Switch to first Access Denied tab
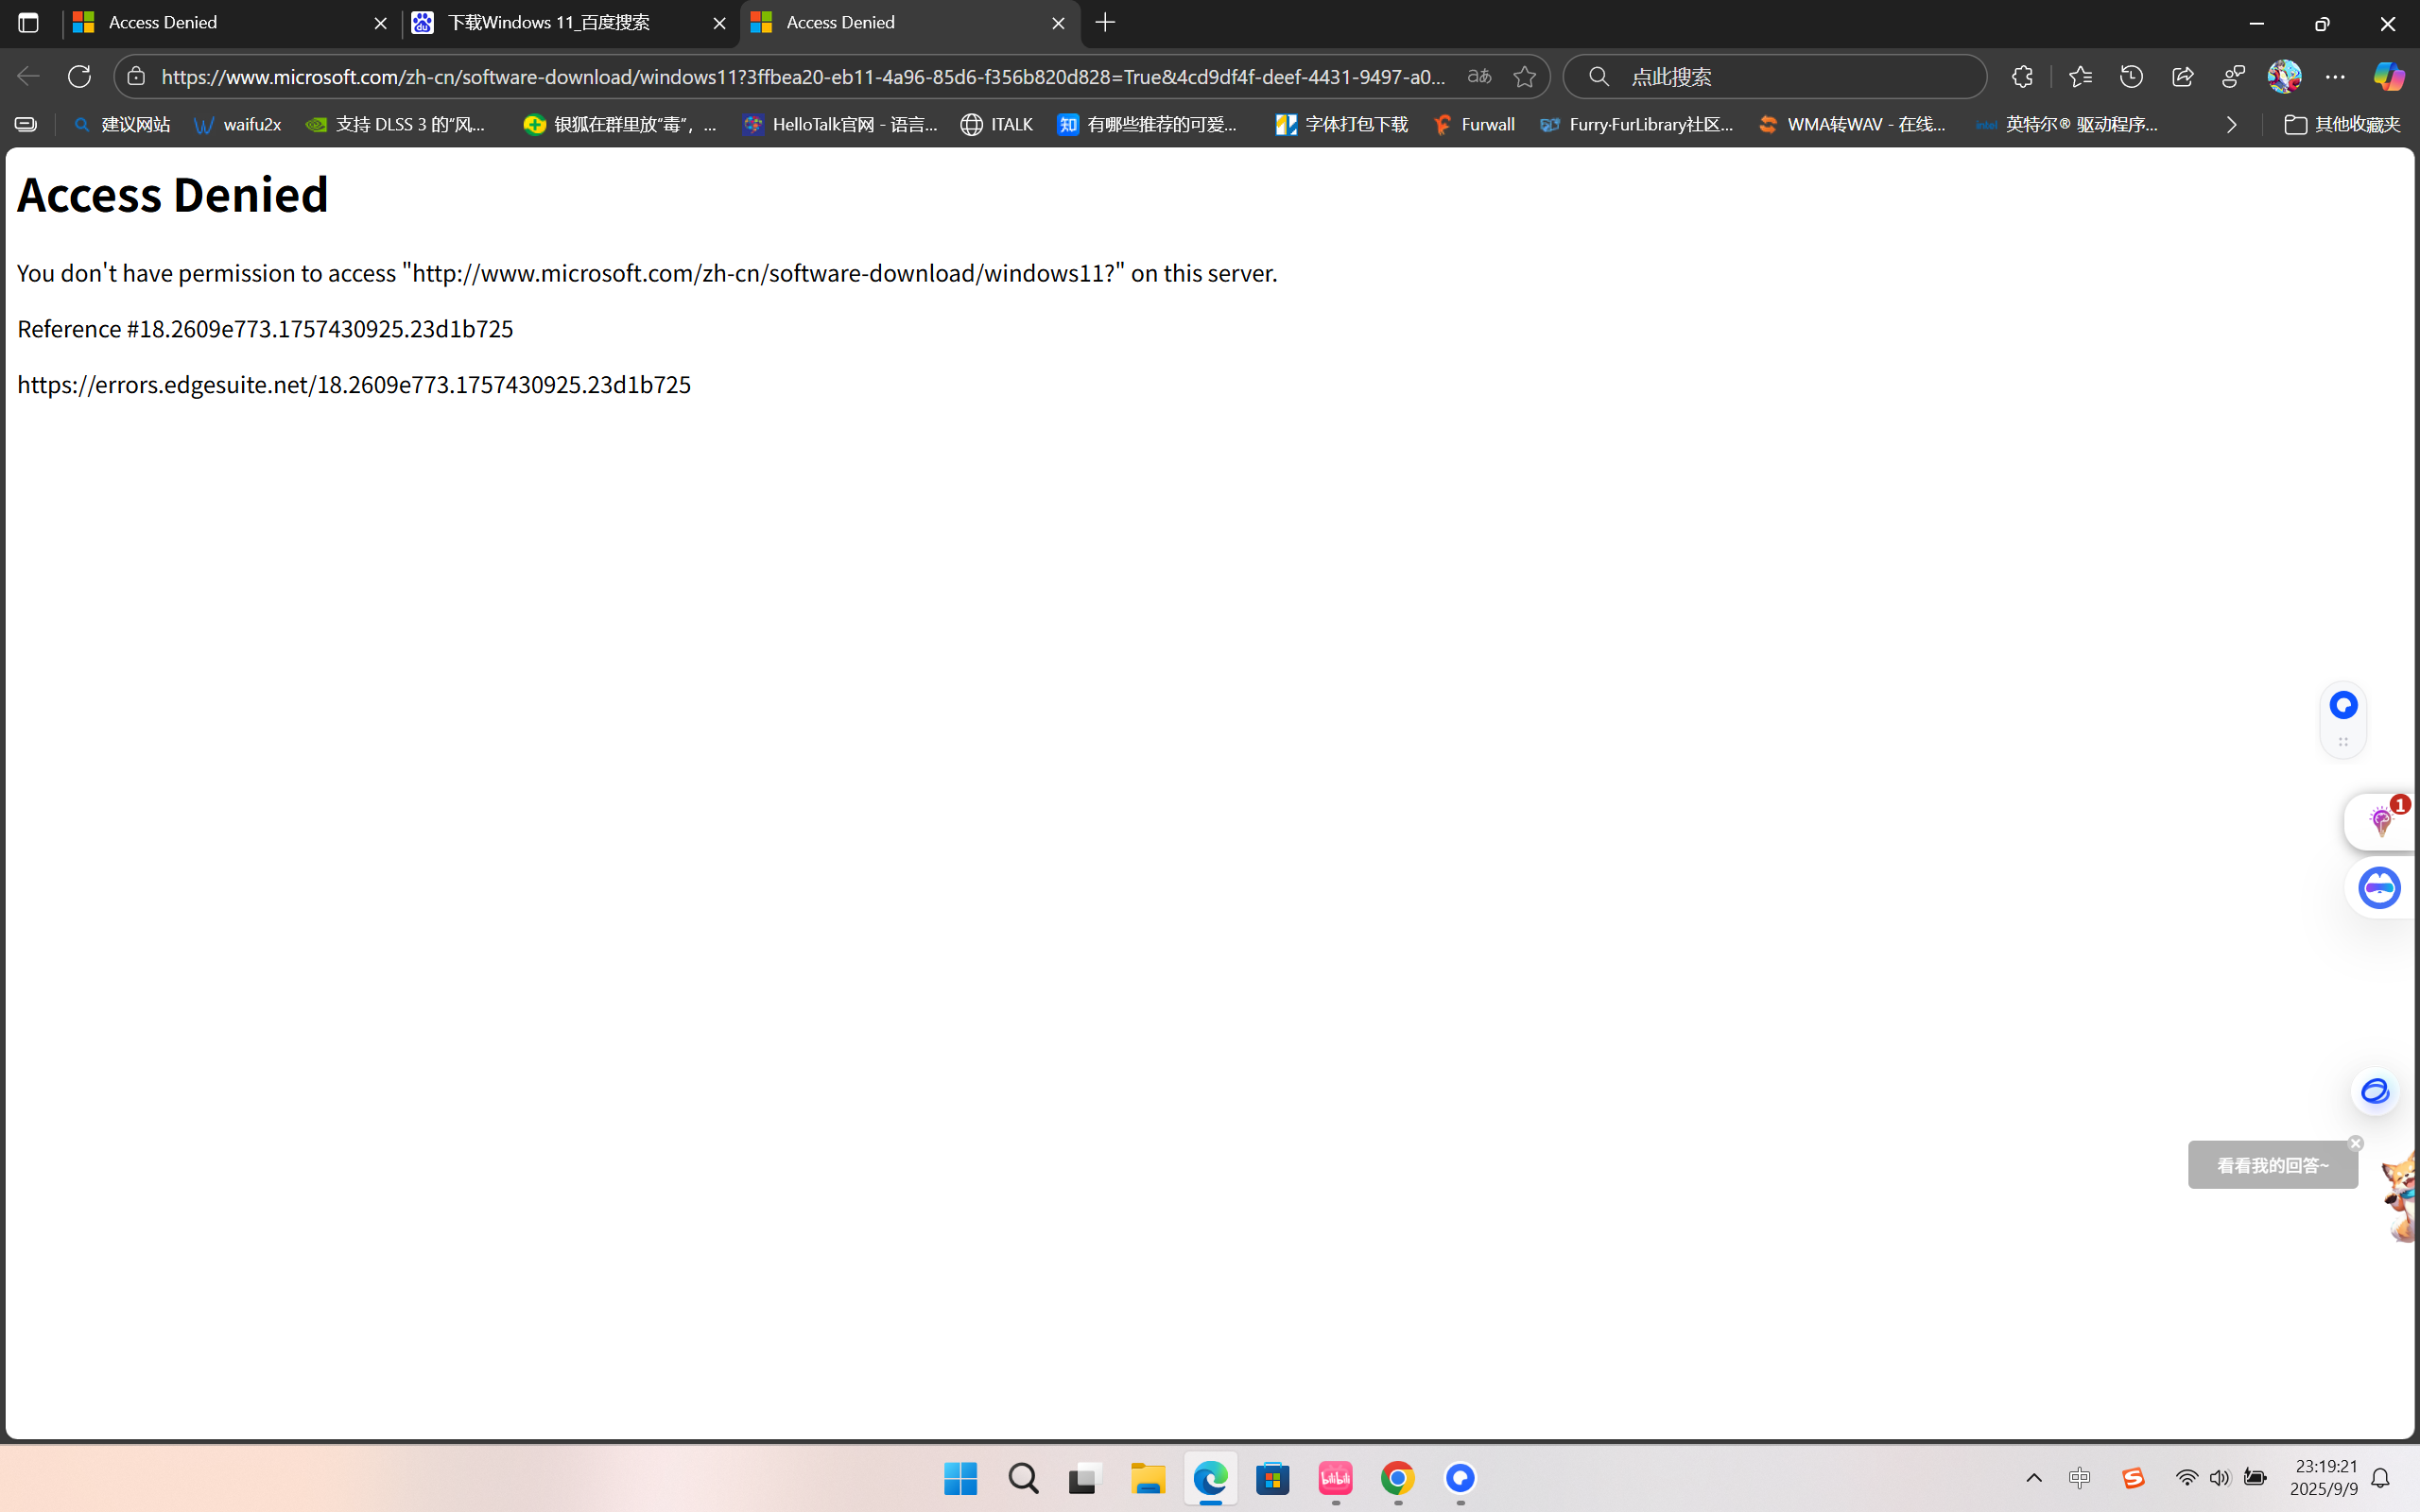This screenshot has height=1512, width=2420. point(231,23)
